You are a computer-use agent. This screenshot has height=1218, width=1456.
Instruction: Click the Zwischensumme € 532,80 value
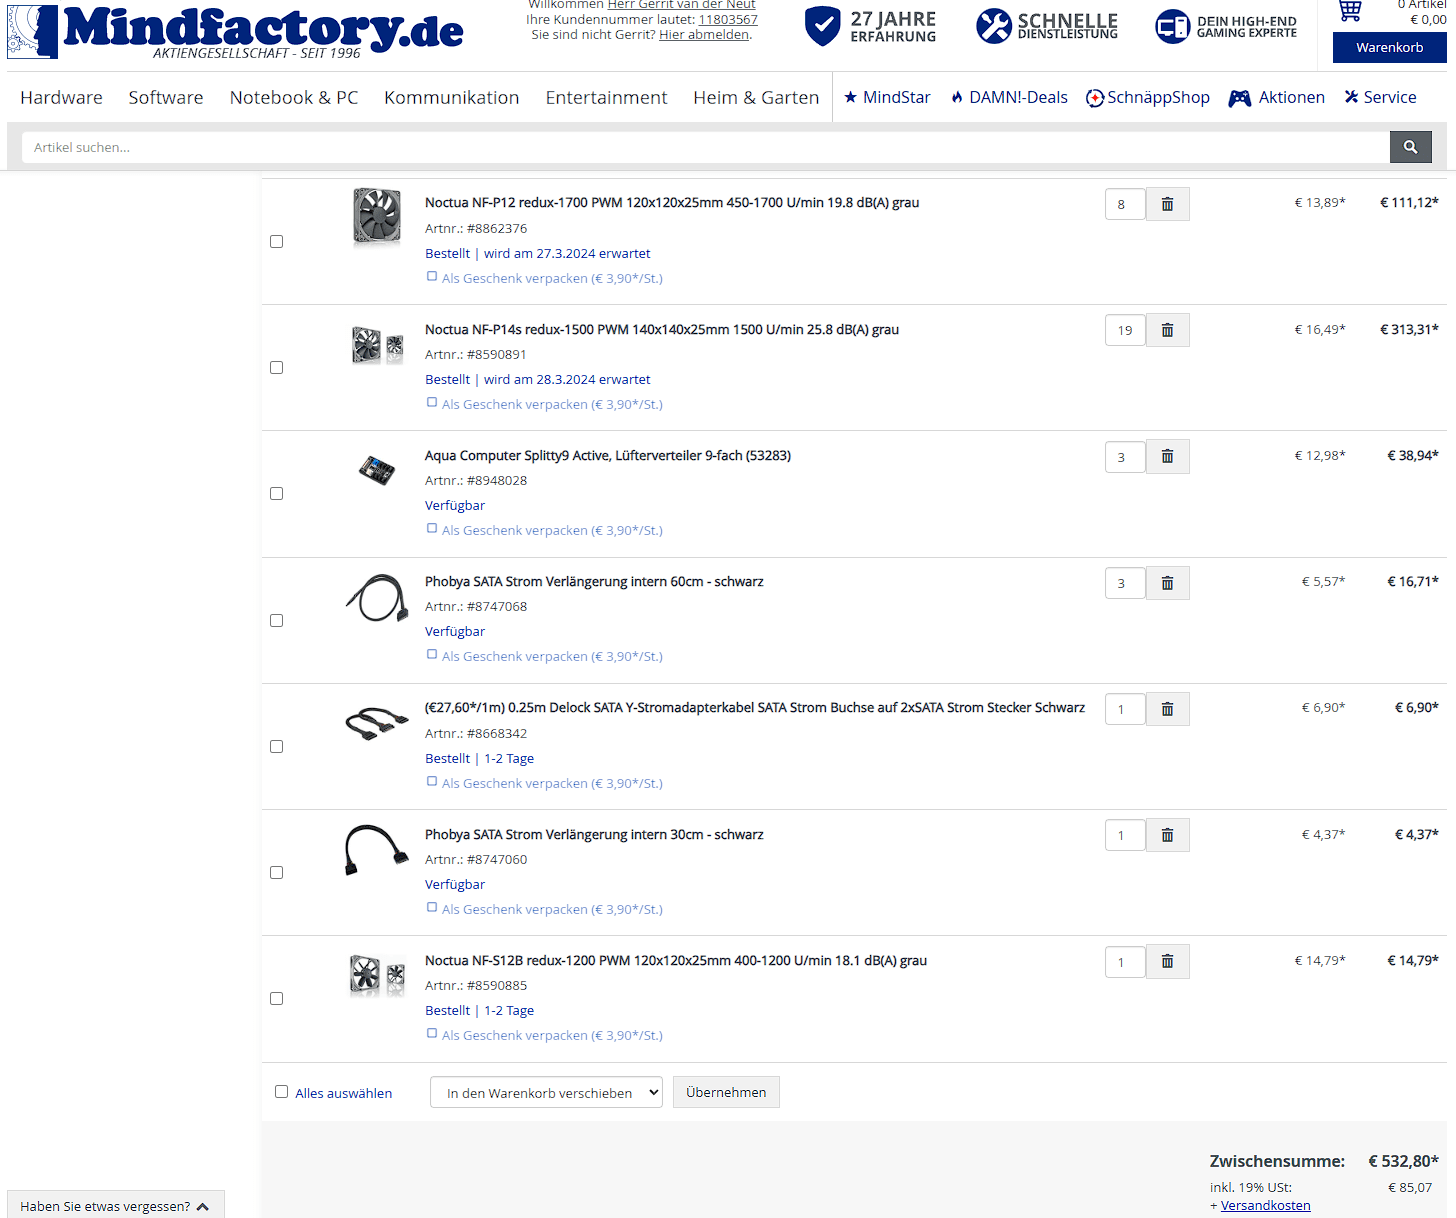(x=1403, y=1161)
